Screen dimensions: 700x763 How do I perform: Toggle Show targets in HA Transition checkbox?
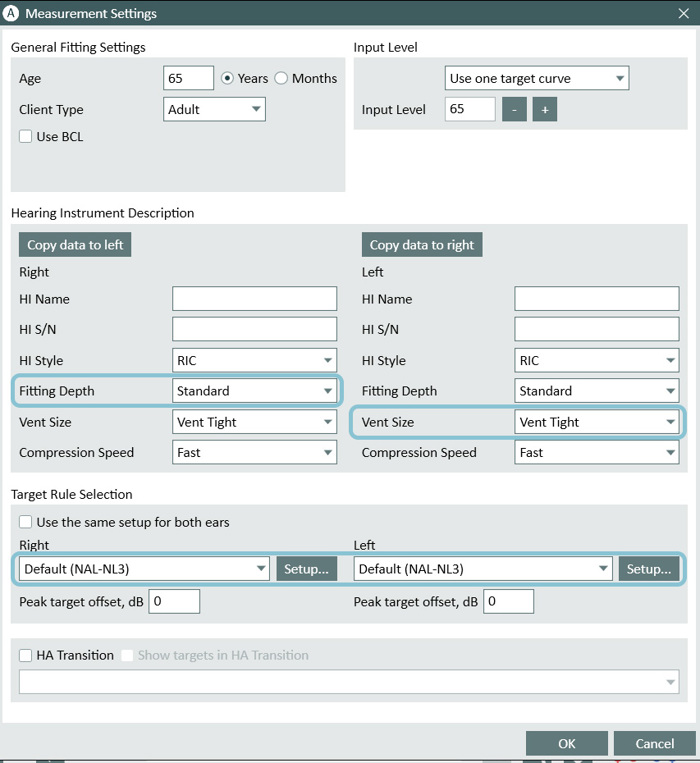pos(127,655)
